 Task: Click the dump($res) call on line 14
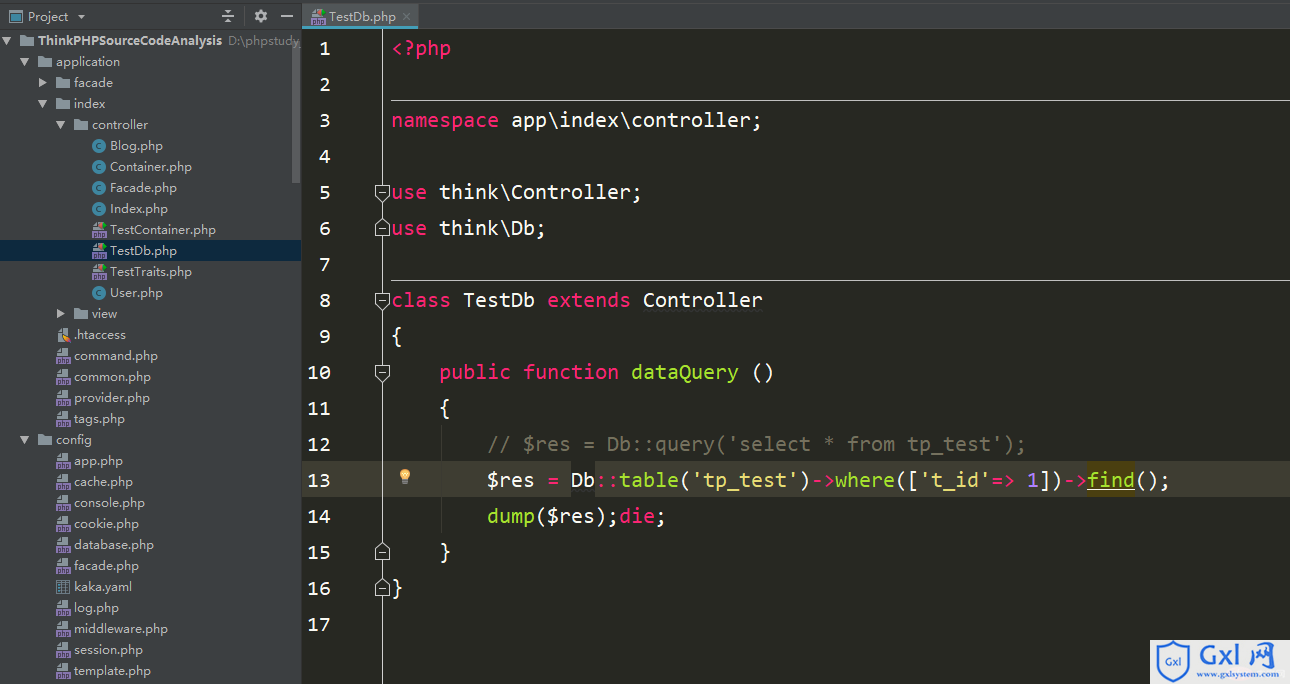pyautogui.click(x=547, y=516)
